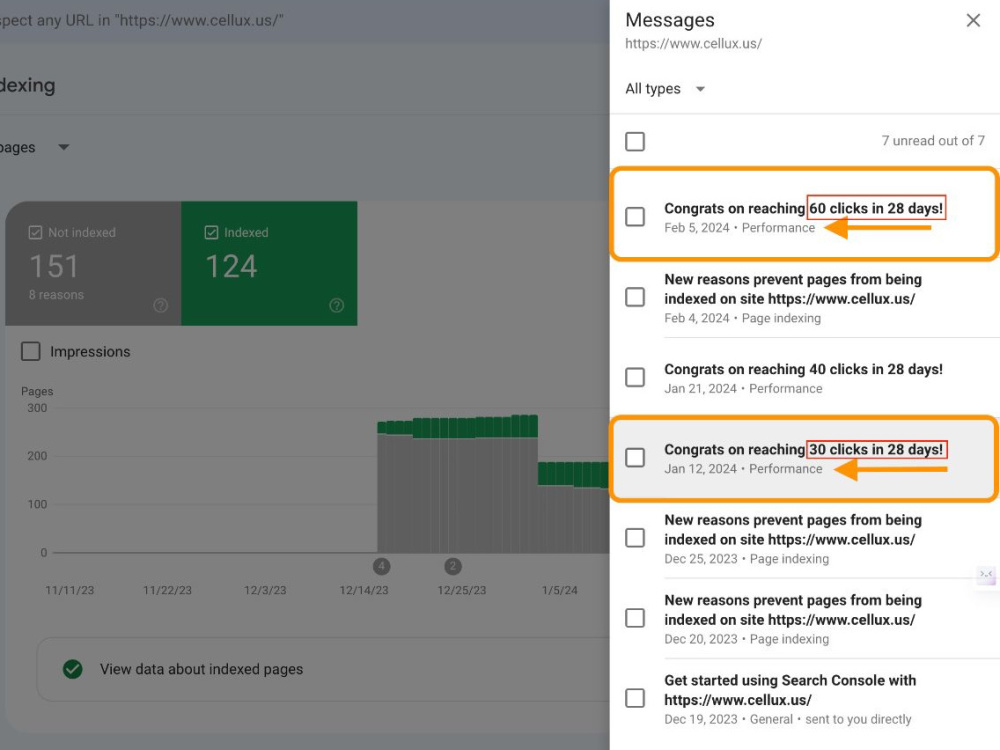Expand the pages dropdown arrow

click(63, 147)
